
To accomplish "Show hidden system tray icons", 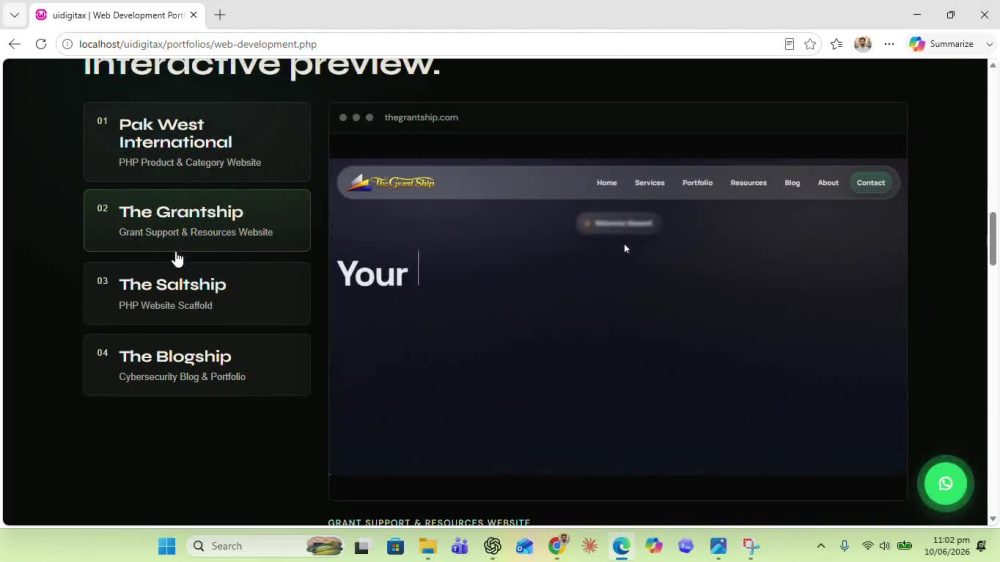I will pyautogui.click(x=821, y=546).
